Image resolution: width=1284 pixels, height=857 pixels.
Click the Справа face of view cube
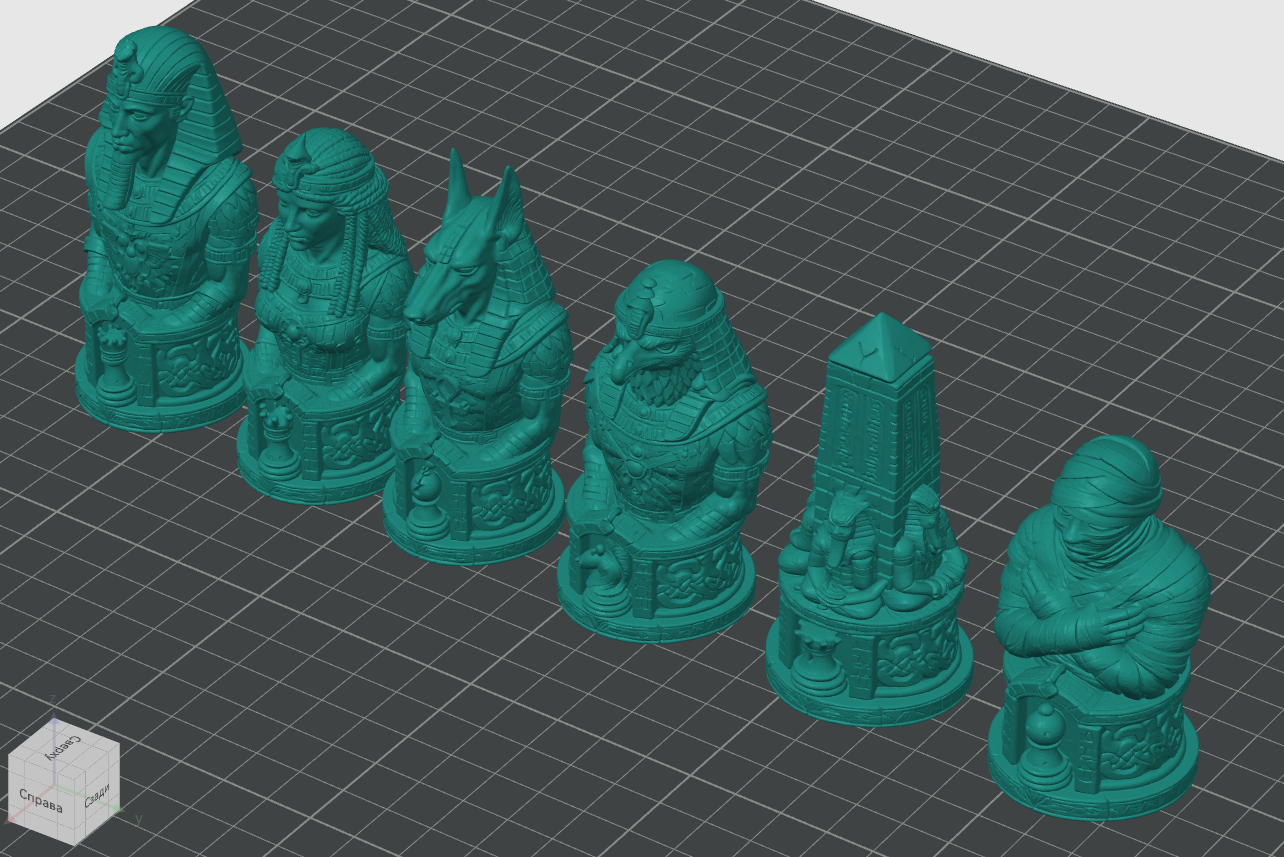point(41,800)
